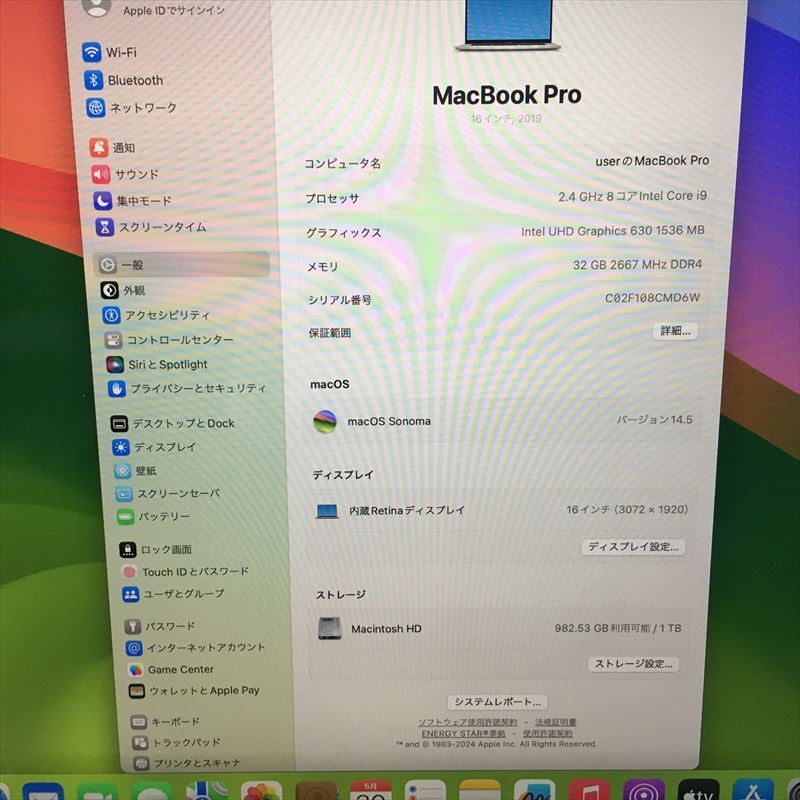
Task: Open バッテリー via its green battery icon
Action: pos(126,517)
